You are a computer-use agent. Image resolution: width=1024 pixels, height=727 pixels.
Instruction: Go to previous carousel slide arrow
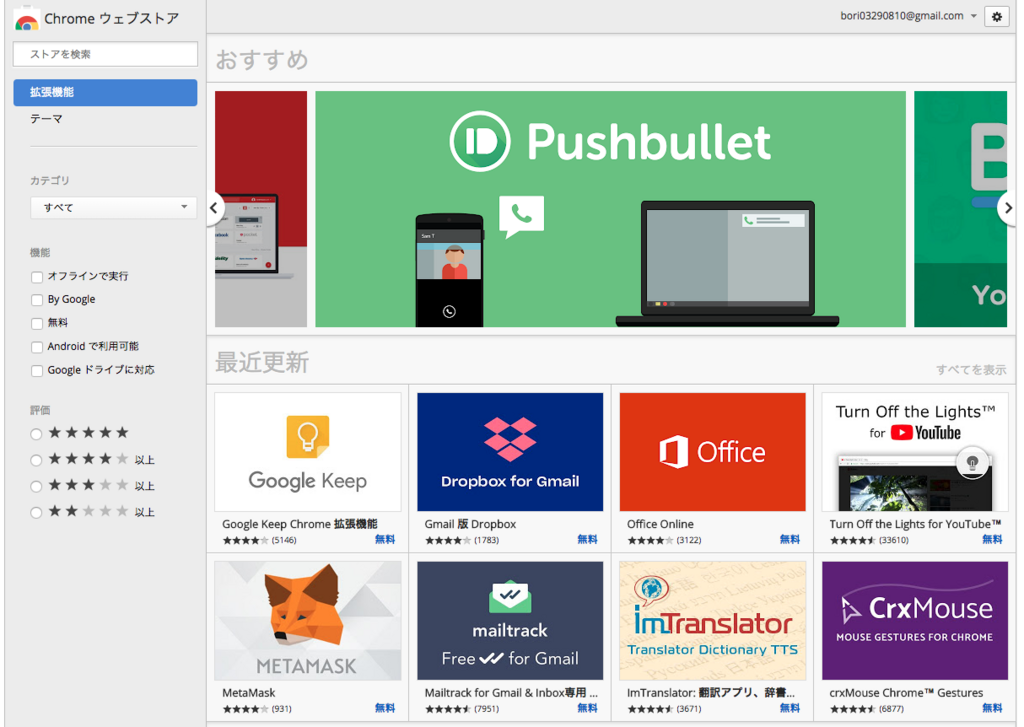(x=214, y=208)
